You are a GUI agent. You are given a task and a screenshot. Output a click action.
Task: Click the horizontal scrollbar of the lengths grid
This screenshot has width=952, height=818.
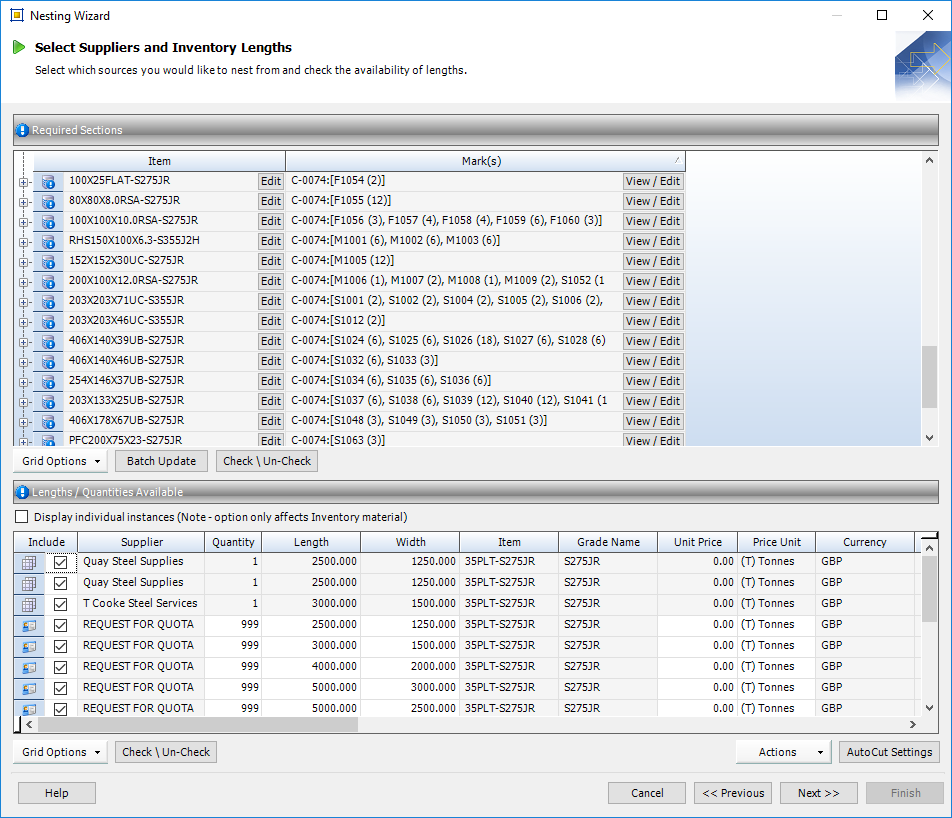tap(190, 724)
